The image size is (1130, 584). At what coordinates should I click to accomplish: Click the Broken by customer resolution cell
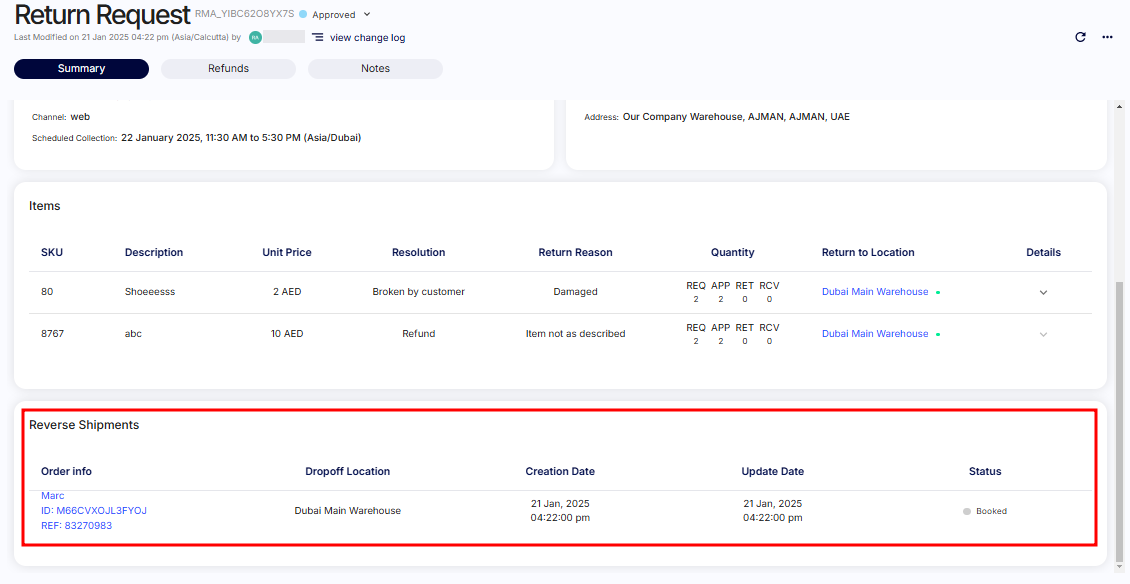[419, 292]
